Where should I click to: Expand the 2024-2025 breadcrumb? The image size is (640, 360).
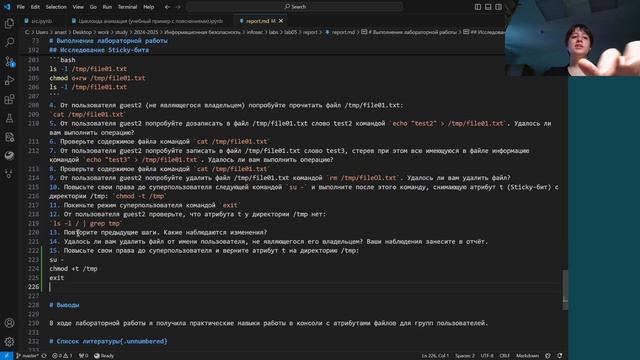[146, 32]
